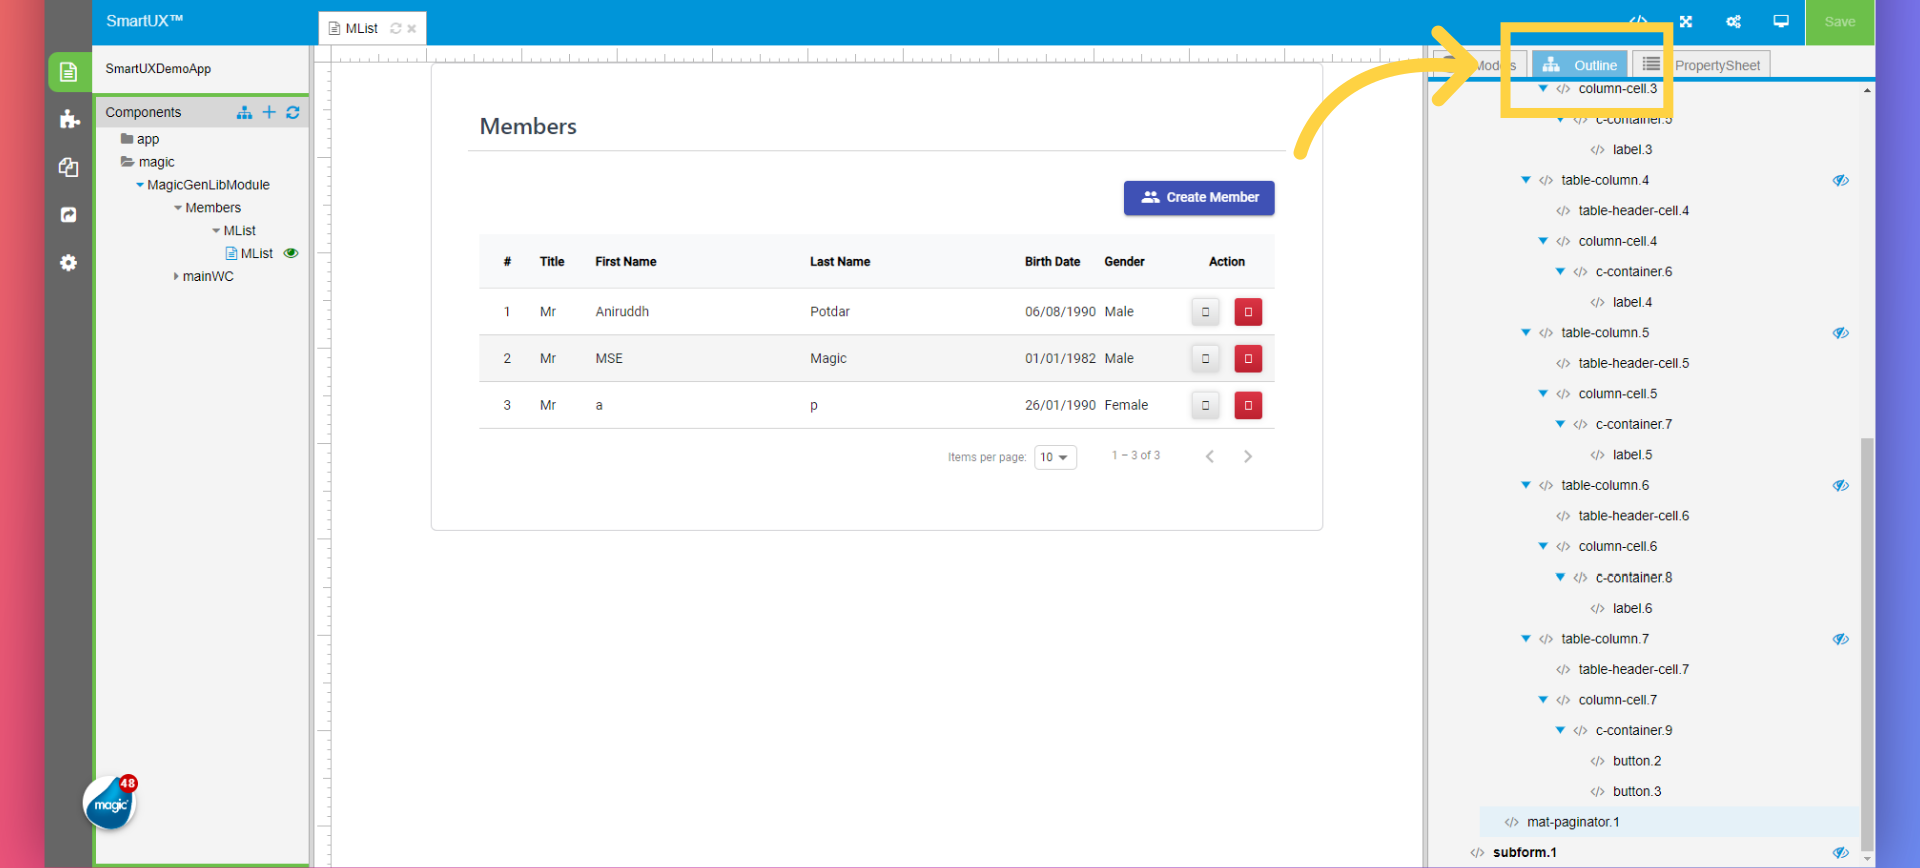
Task: Select mat-paginator.1 in the outline tree
Action: click(1572, 822)
